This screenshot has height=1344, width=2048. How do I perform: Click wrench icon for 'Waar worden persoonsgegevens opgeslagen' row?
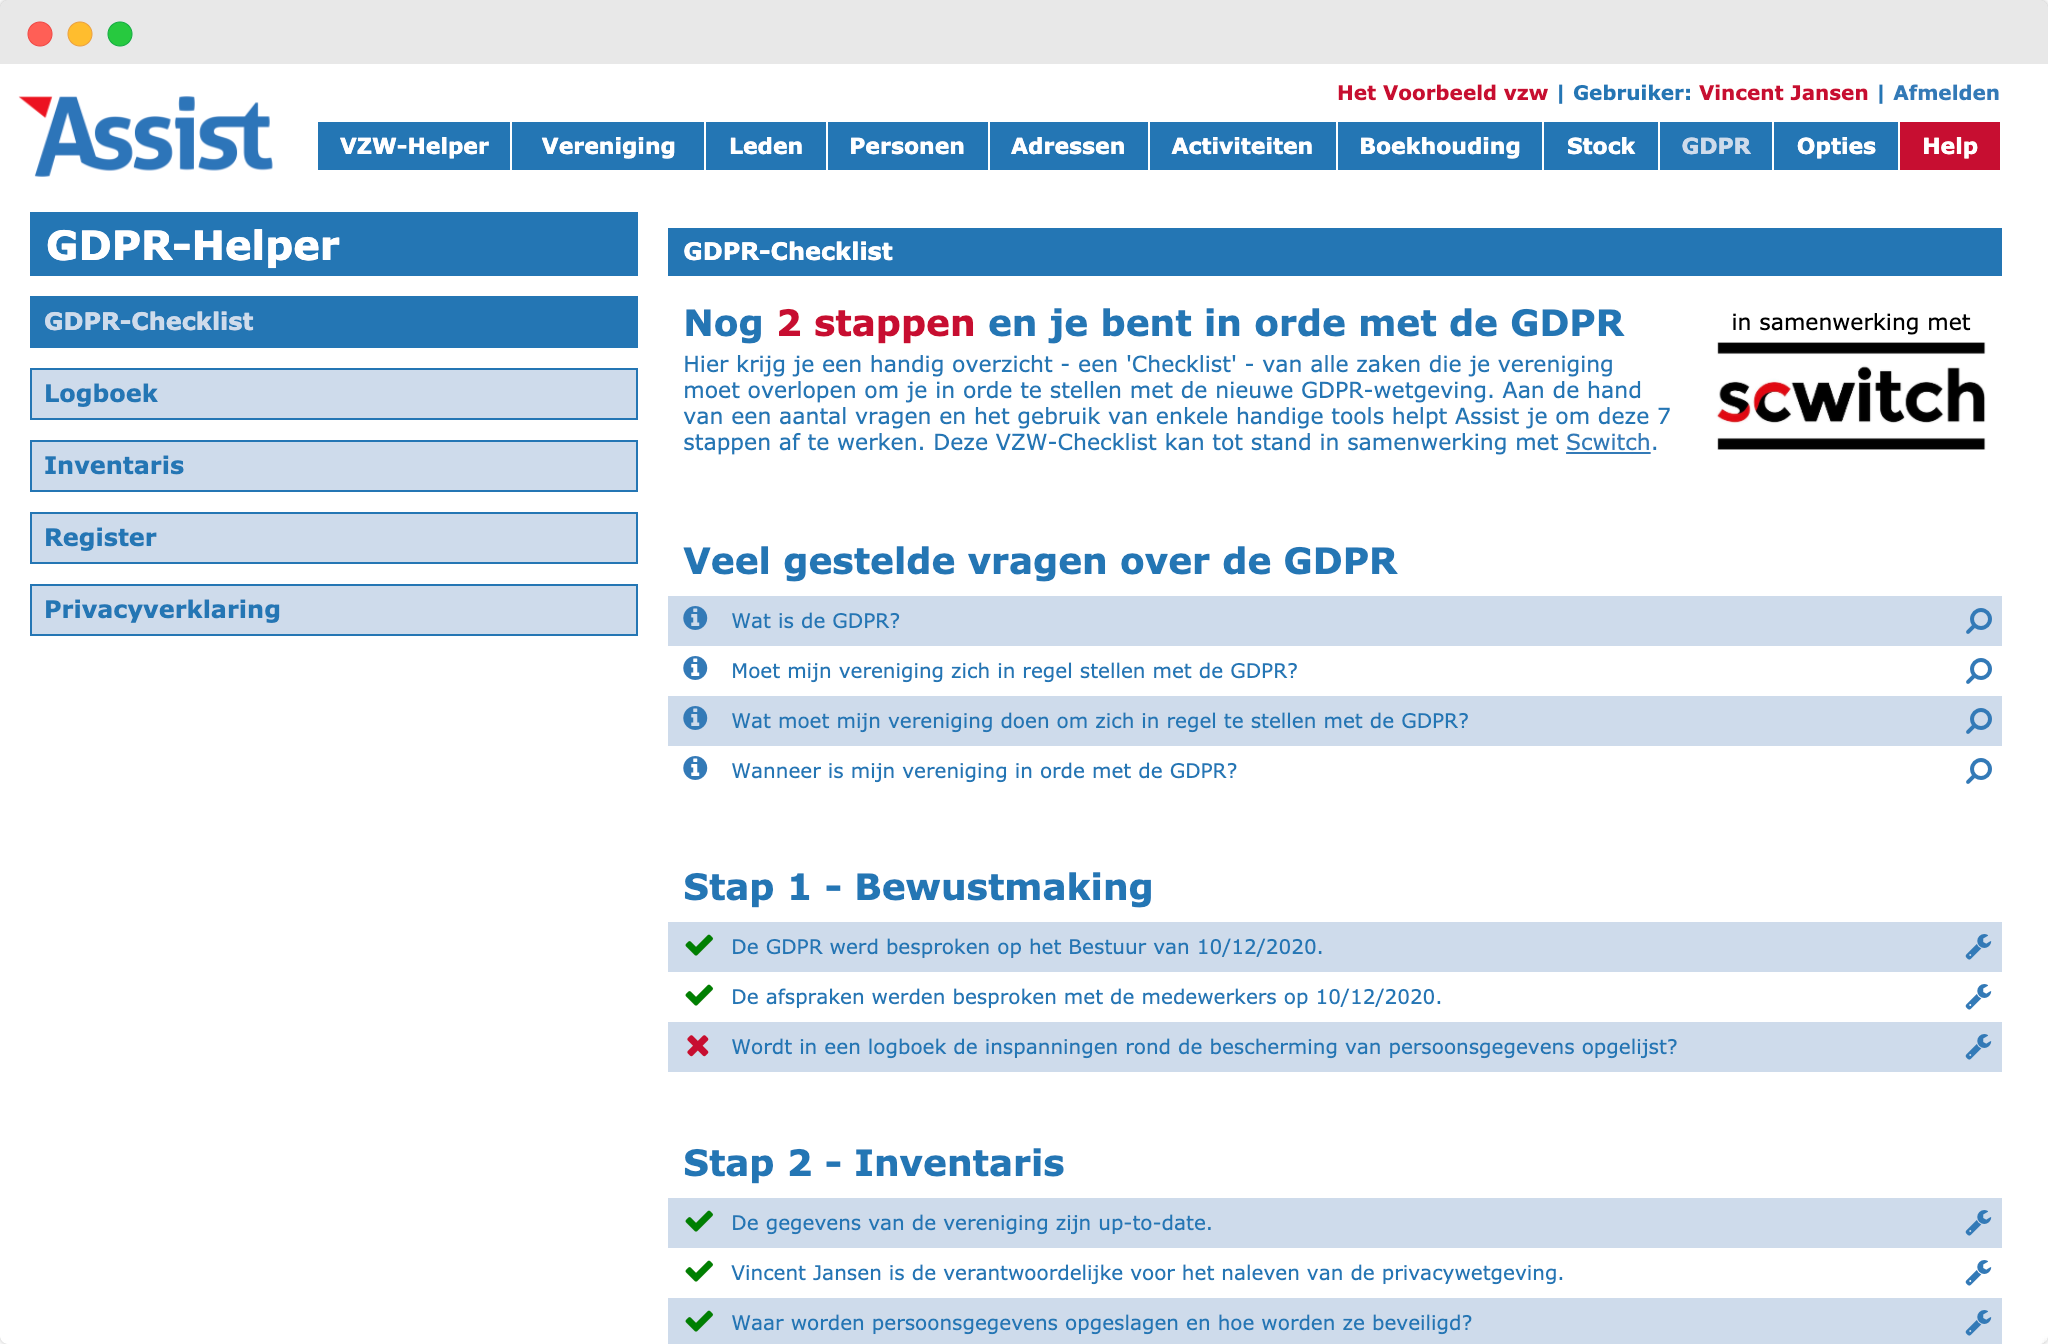coord(1978,1323)
